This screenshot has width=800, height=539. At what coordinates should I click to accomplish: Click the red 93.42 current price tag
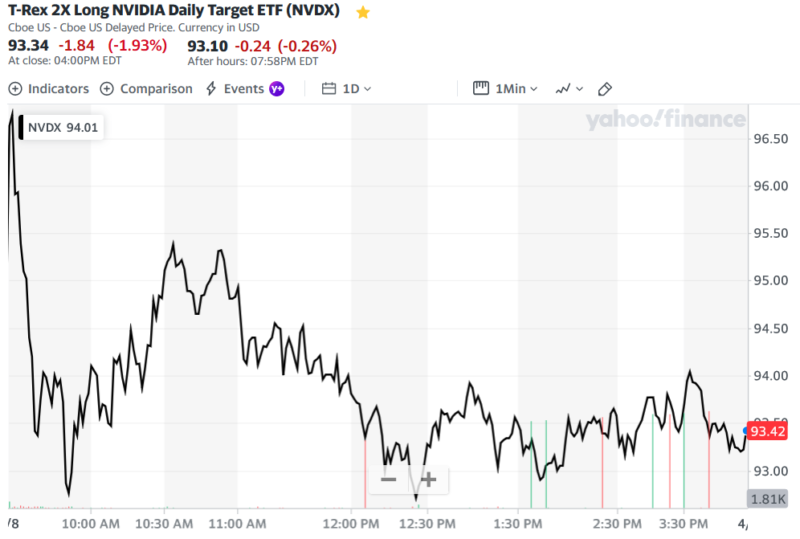tap(769, 432)
